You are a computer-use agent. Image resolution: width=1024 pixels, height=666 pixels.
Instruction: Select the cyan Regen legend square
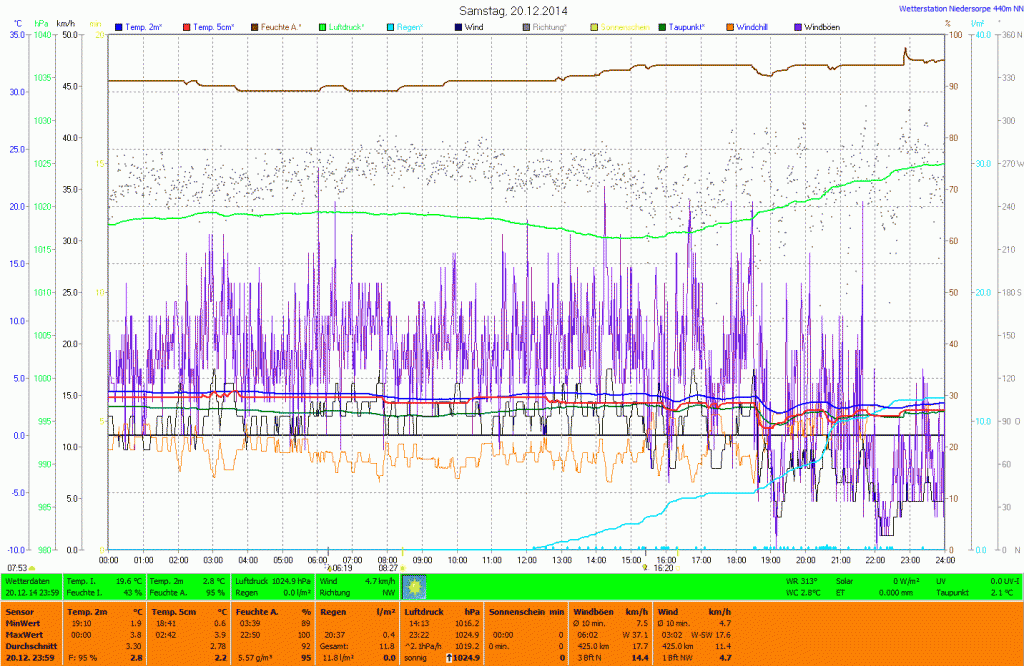(x=391, y=25)
